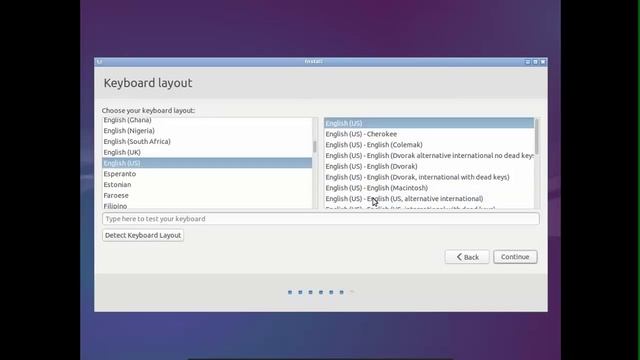This screenshot has width=640, height=360.
Task: Minimize the Install window
Action: (527, 62)
